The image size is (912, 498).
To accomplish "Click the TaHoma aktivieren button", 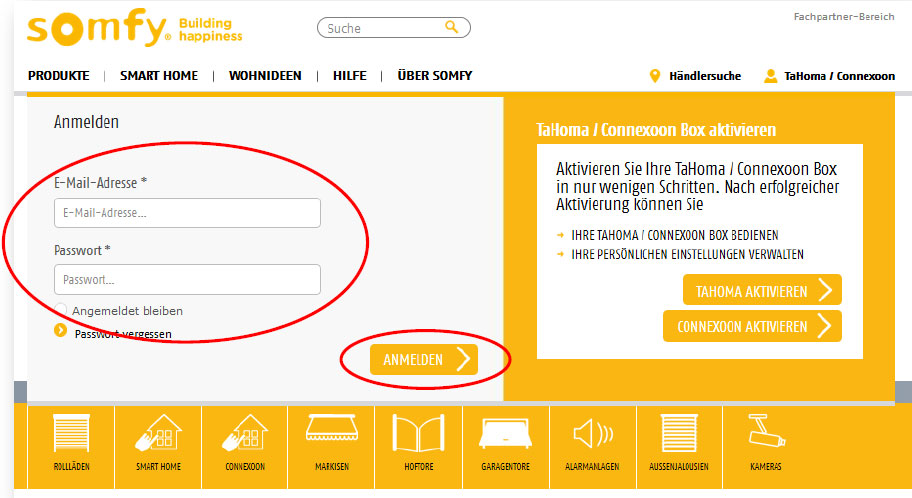I will coord(763,290).
